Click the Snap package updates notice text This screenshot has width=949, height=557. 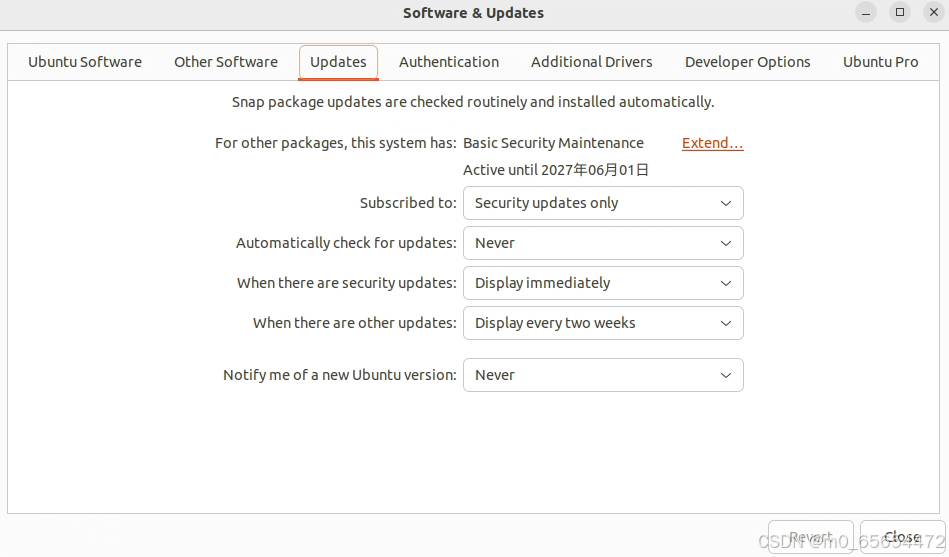point(473,102)
